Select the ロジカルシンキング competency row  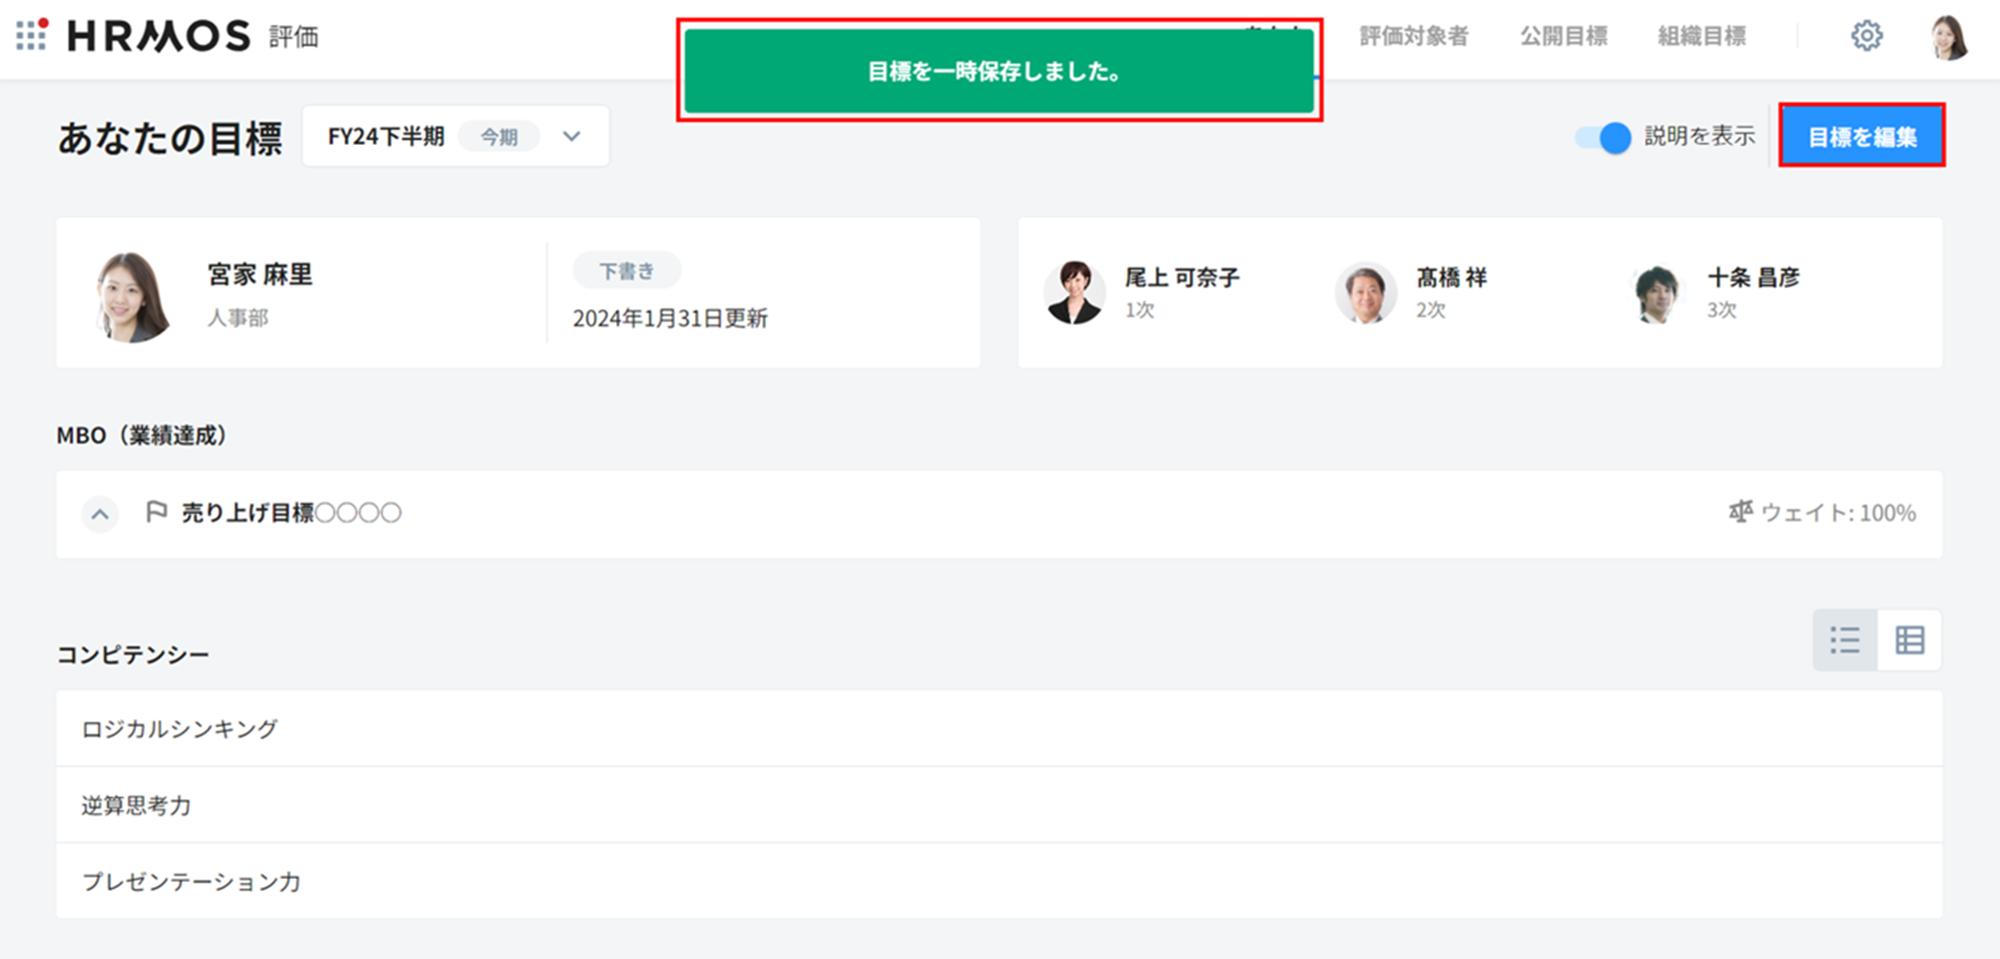coord(180,729)
